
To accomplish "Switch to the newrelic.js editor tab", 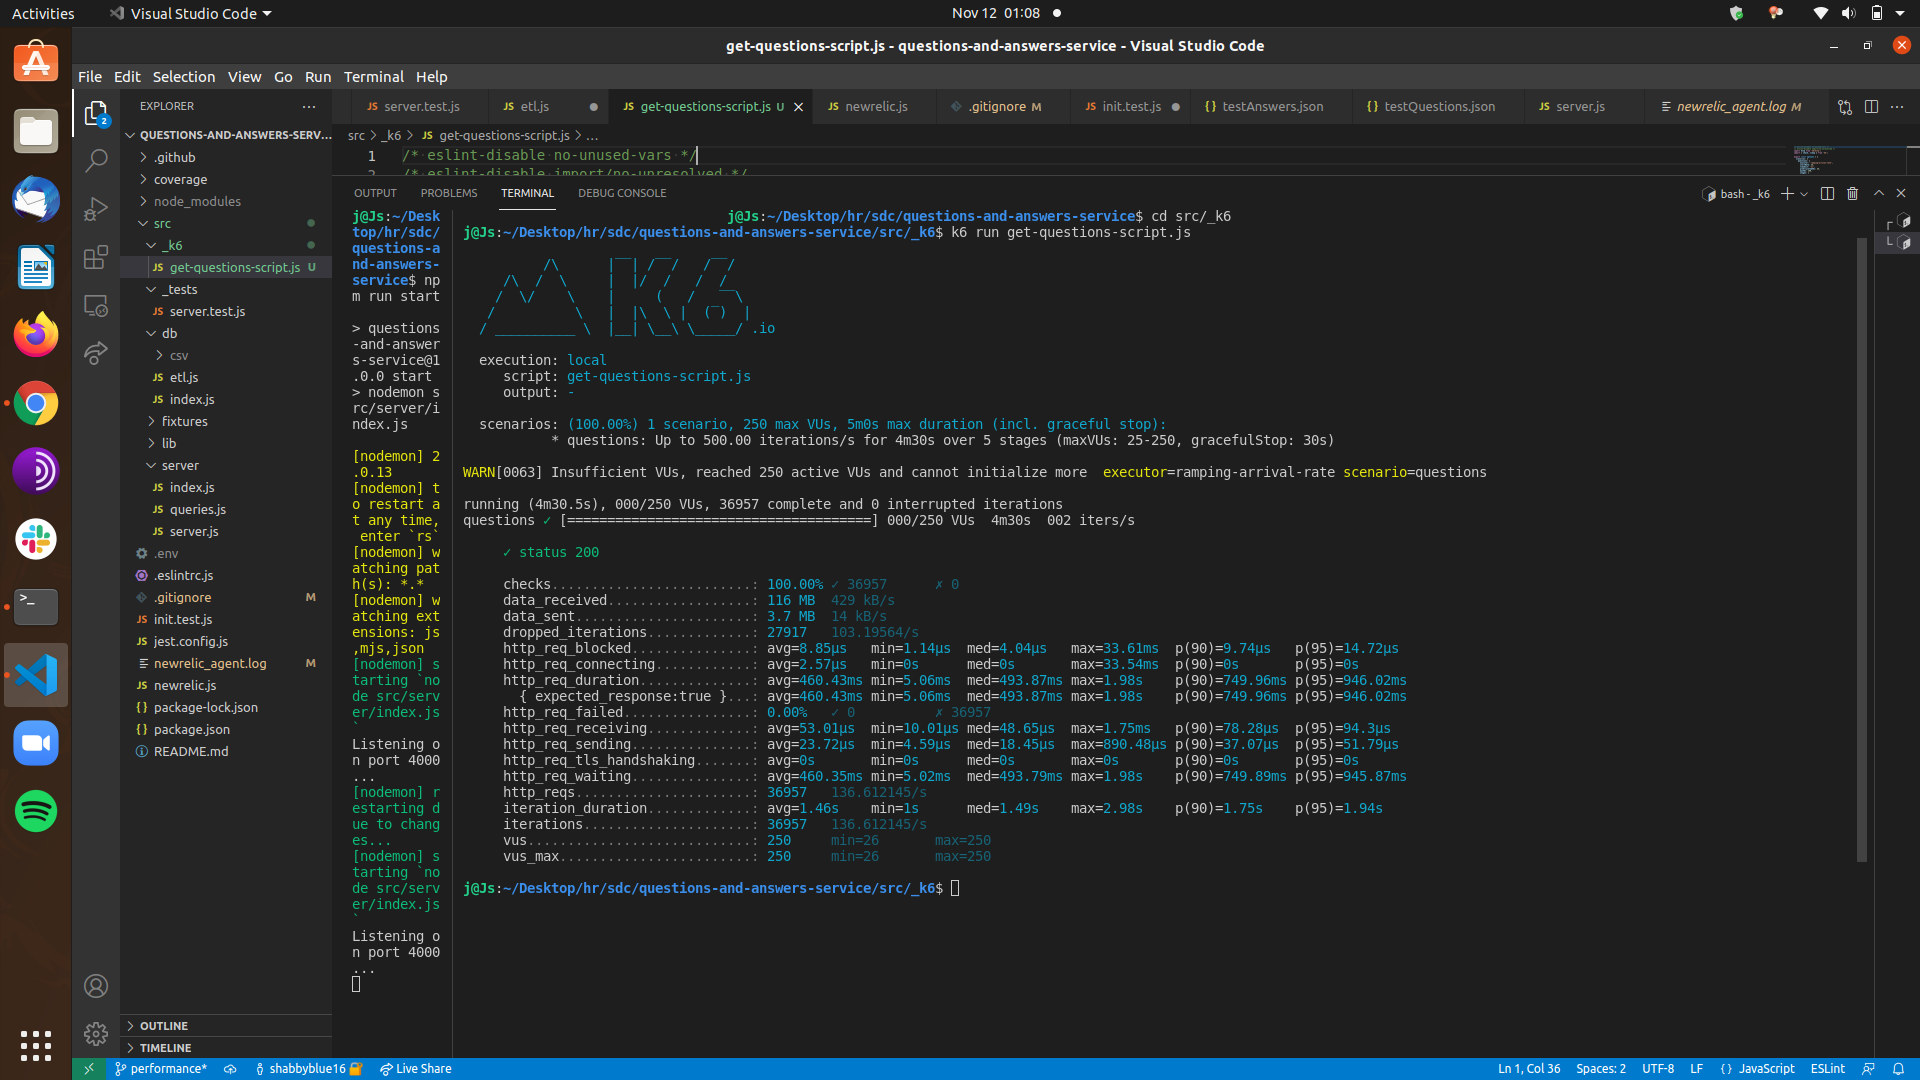I will pos(876,107).
